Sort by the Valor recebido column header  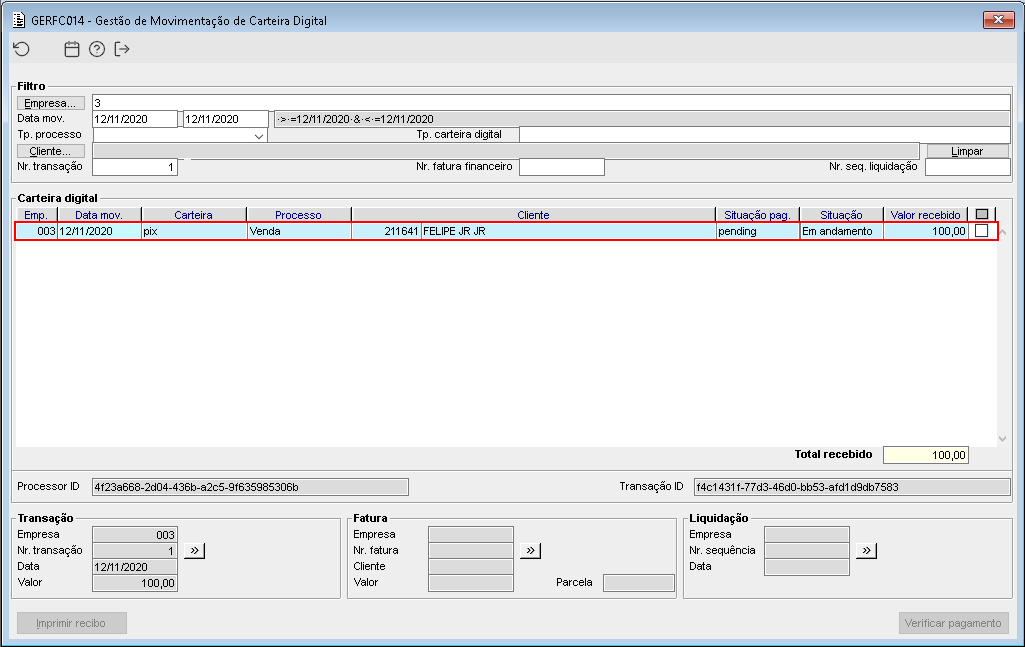(x=926, y=214)
